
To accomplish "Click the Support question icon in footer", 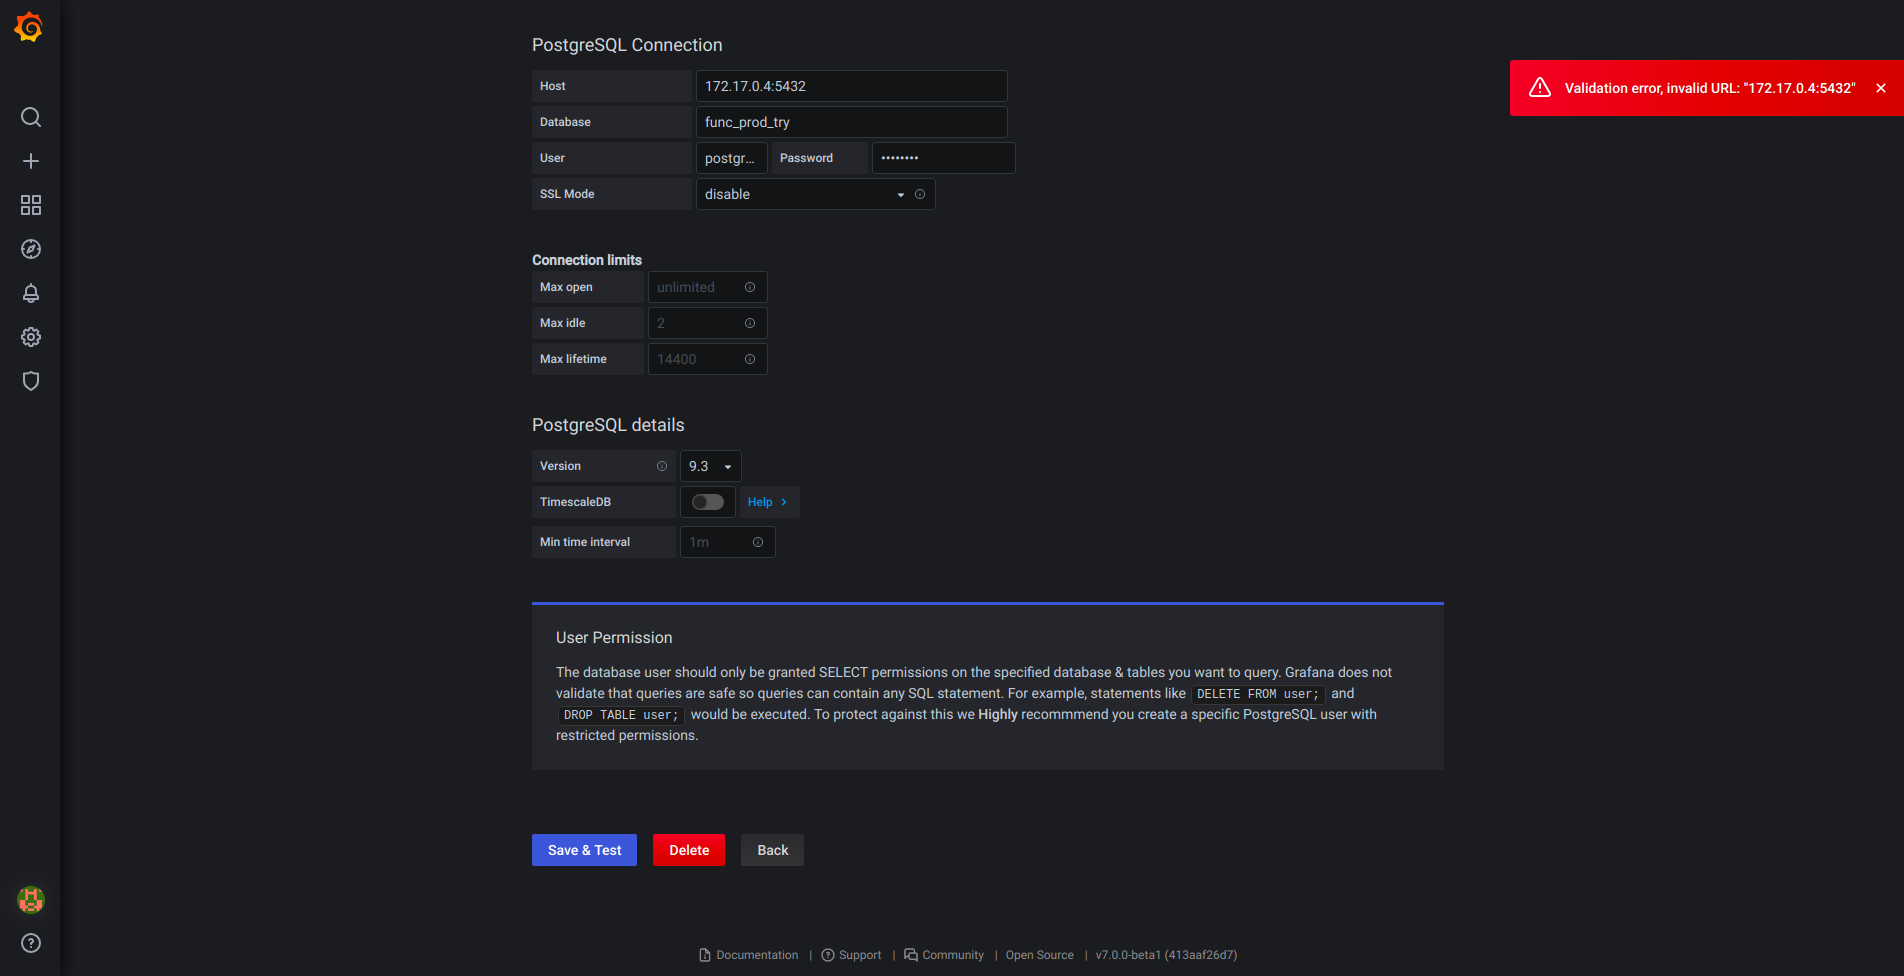I will [828, 955].
